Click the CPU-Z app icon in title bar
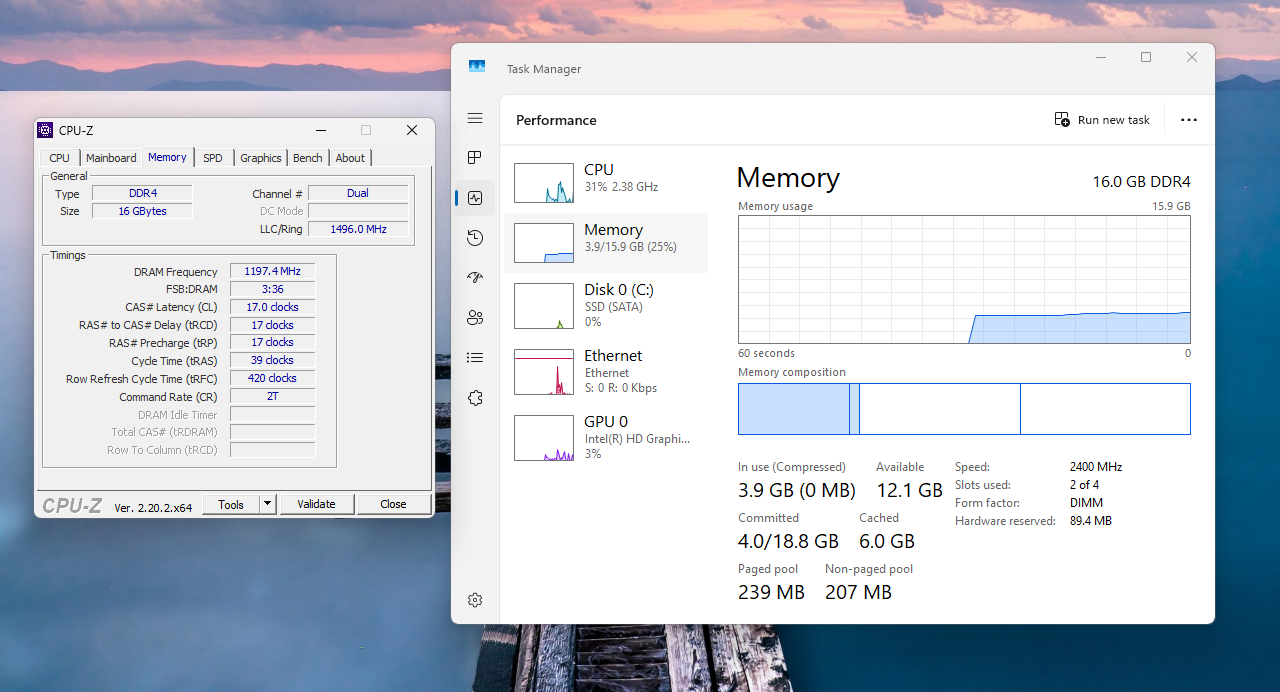1280x692 pixels. click(x=45, y=130)
